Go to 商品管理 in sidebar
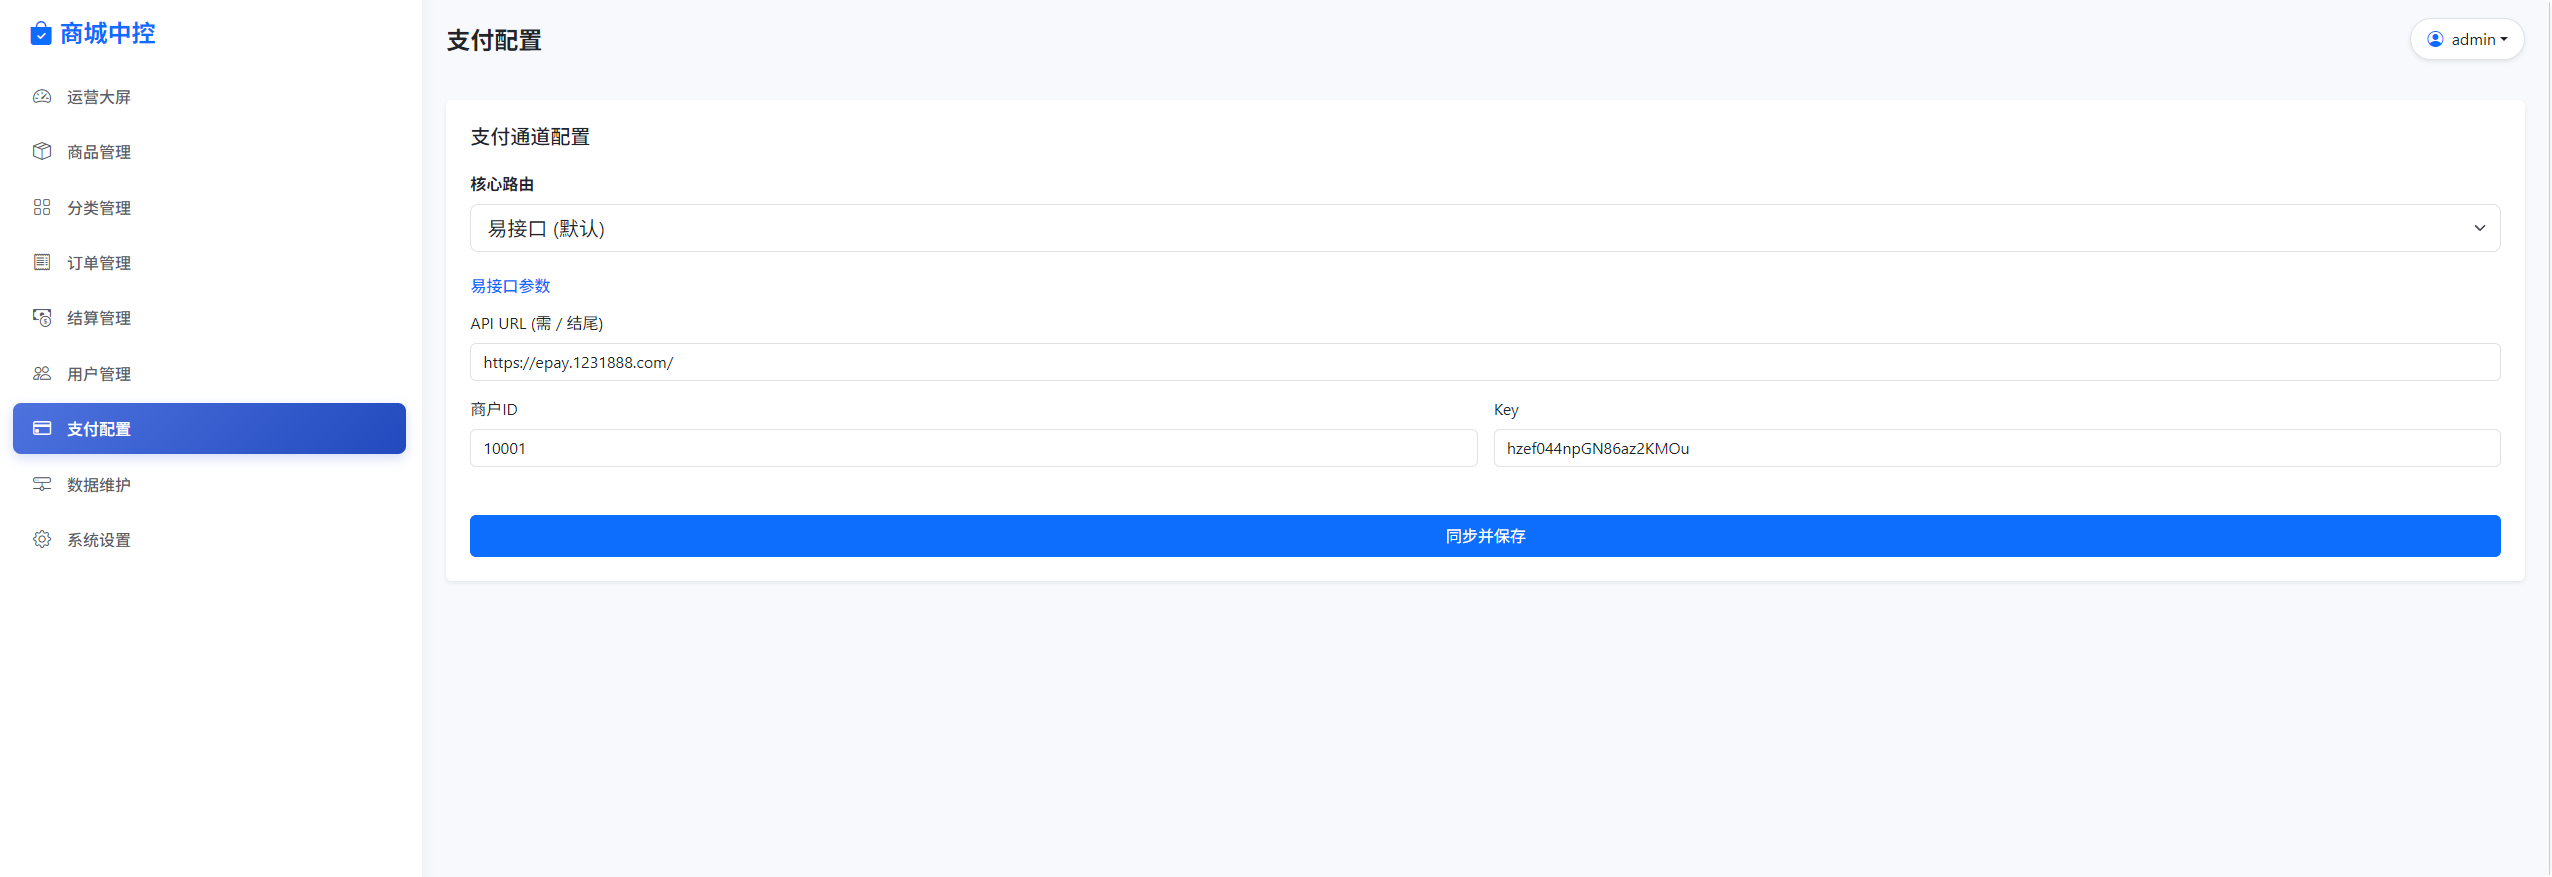This screenshot has height=877, width=2552. click(209, 152)
